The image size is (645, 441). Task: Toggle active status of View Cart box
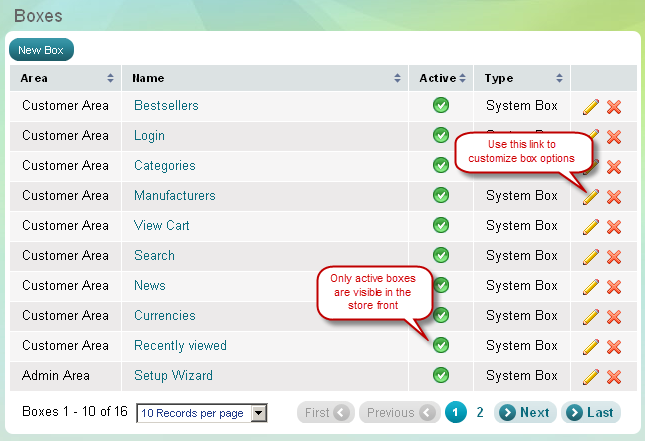coord(441,225)
